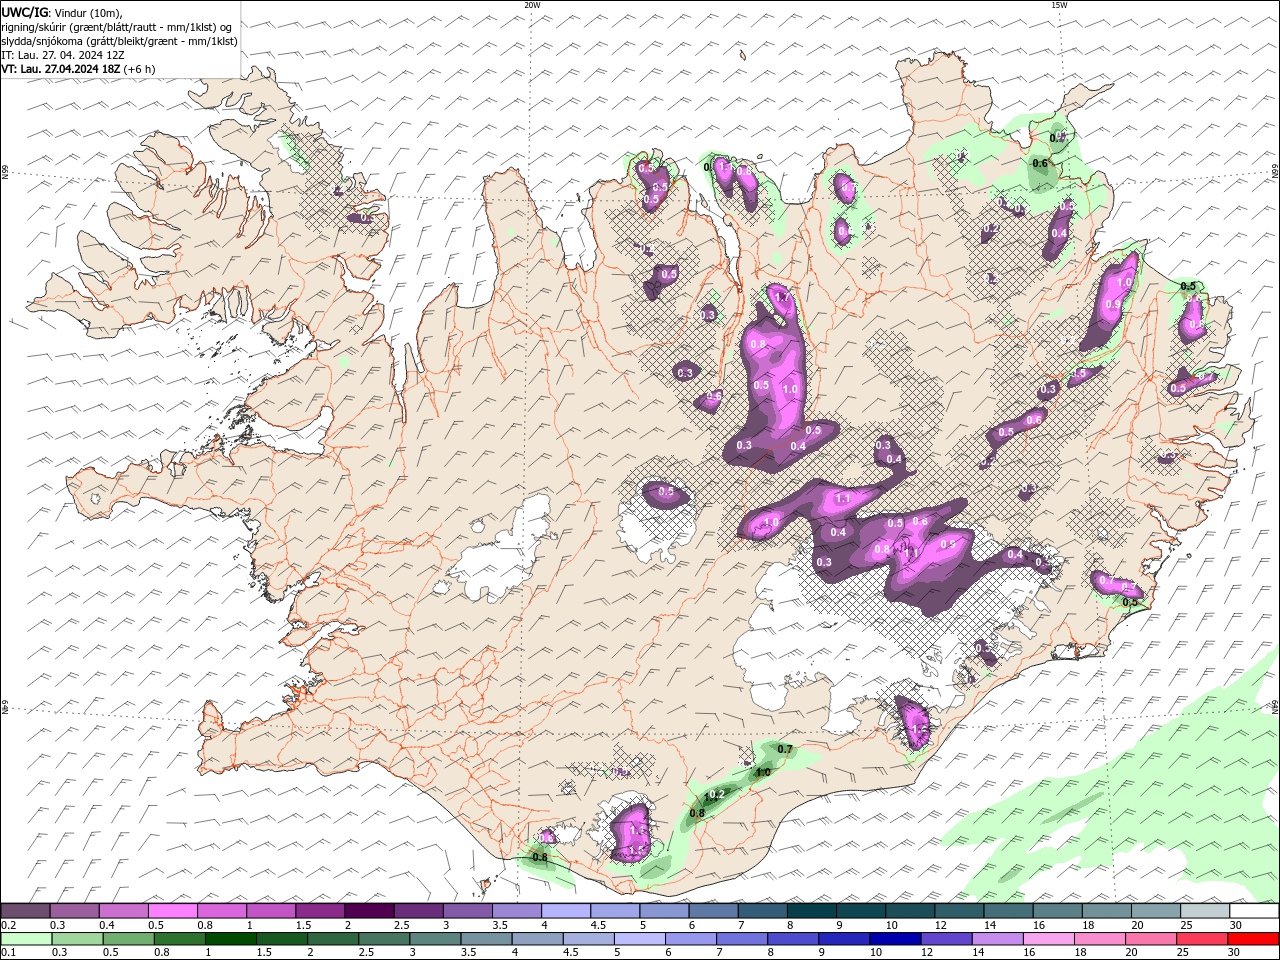Click the '20W' longitude label

pyautogui.click(x=532, y=5)
